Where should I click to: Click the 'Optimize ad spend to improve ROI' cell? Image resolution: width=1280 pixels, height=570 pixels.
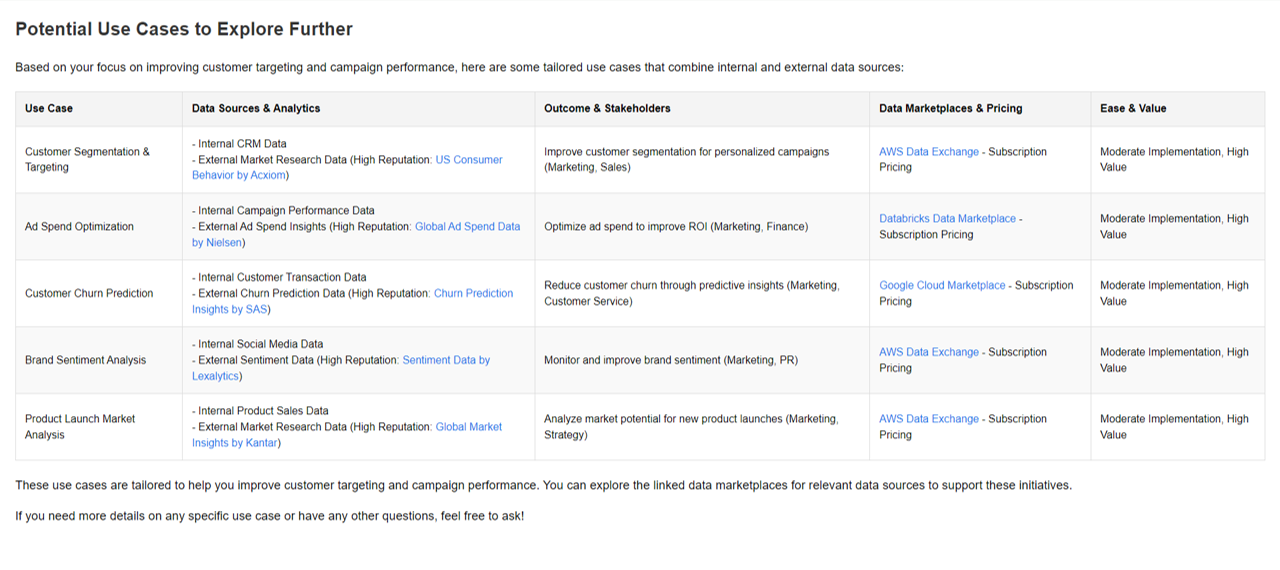coord(702,227)
